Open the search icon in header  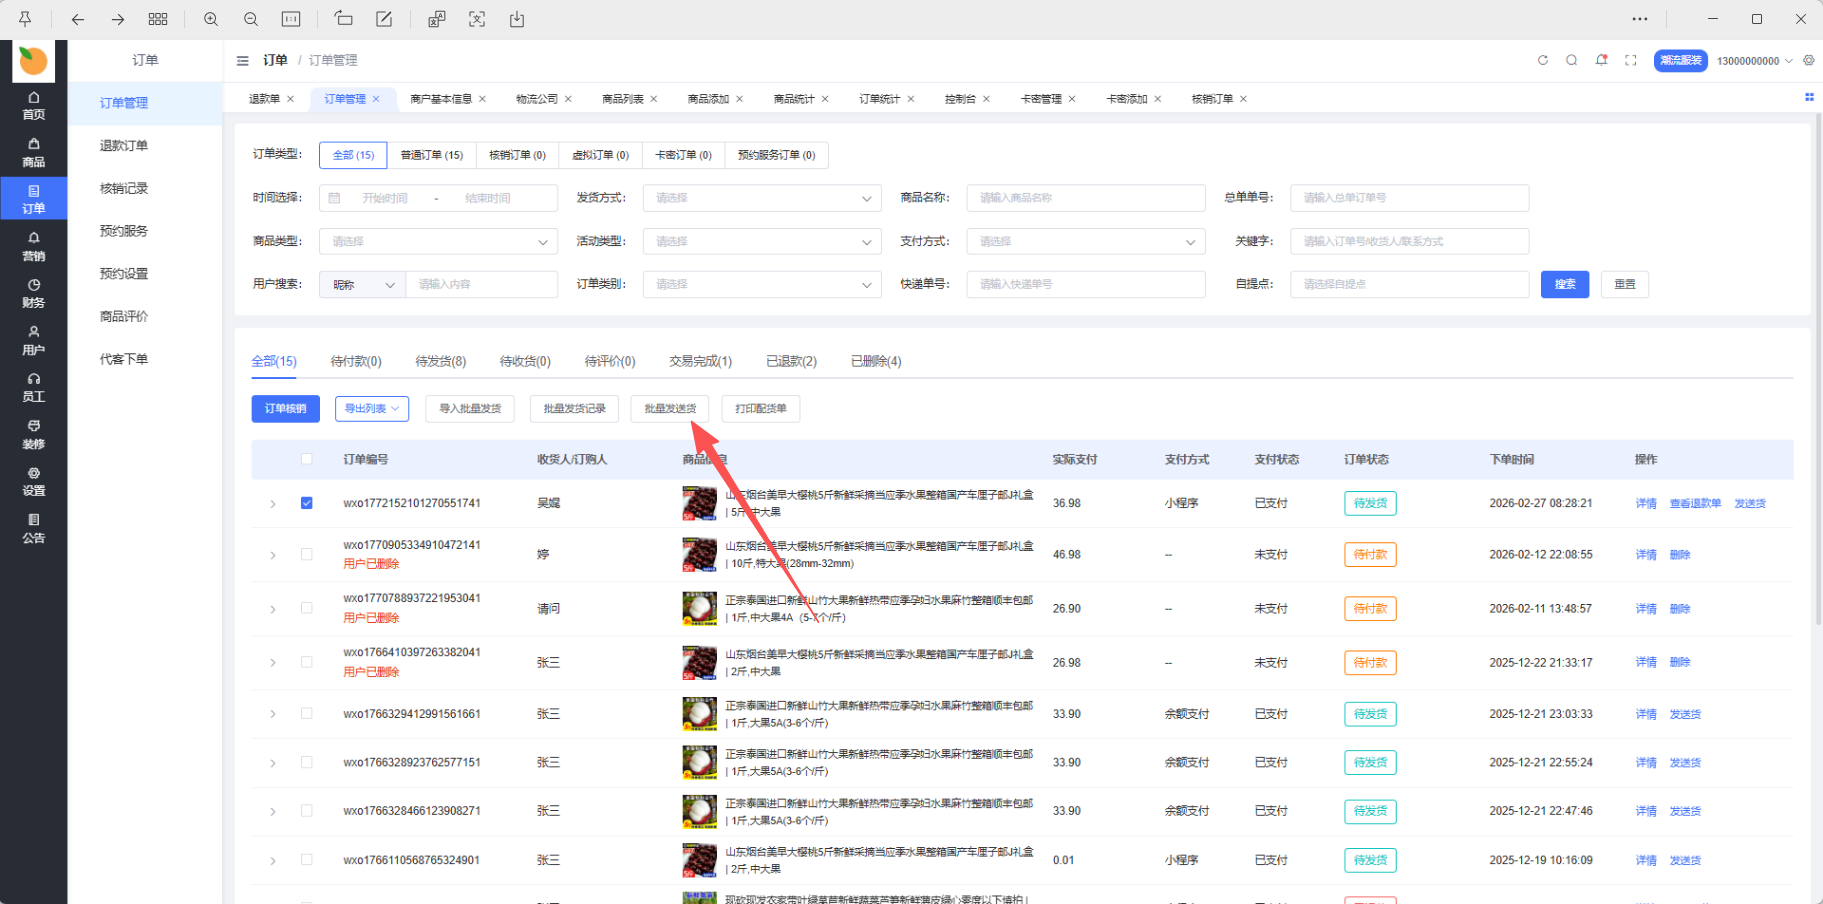(1571, 60)
